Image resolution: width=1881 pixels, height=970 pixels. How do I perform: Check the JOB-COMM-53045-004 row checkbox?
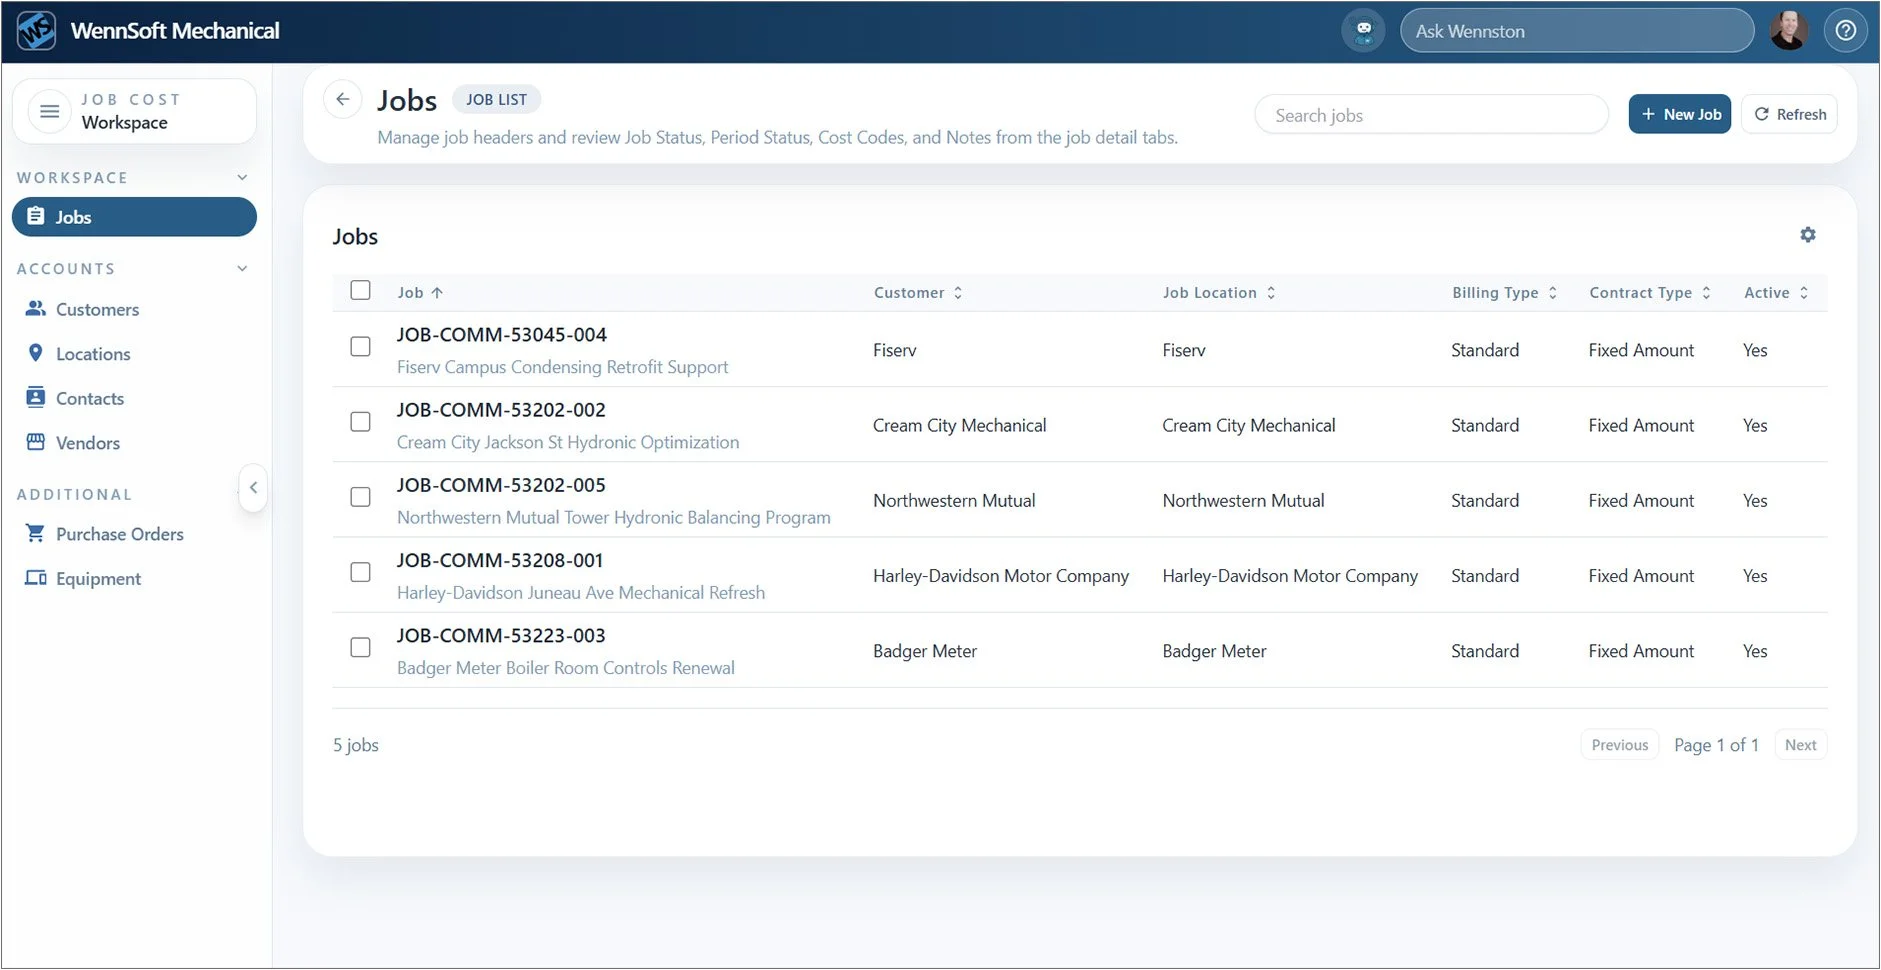point(361,346)
